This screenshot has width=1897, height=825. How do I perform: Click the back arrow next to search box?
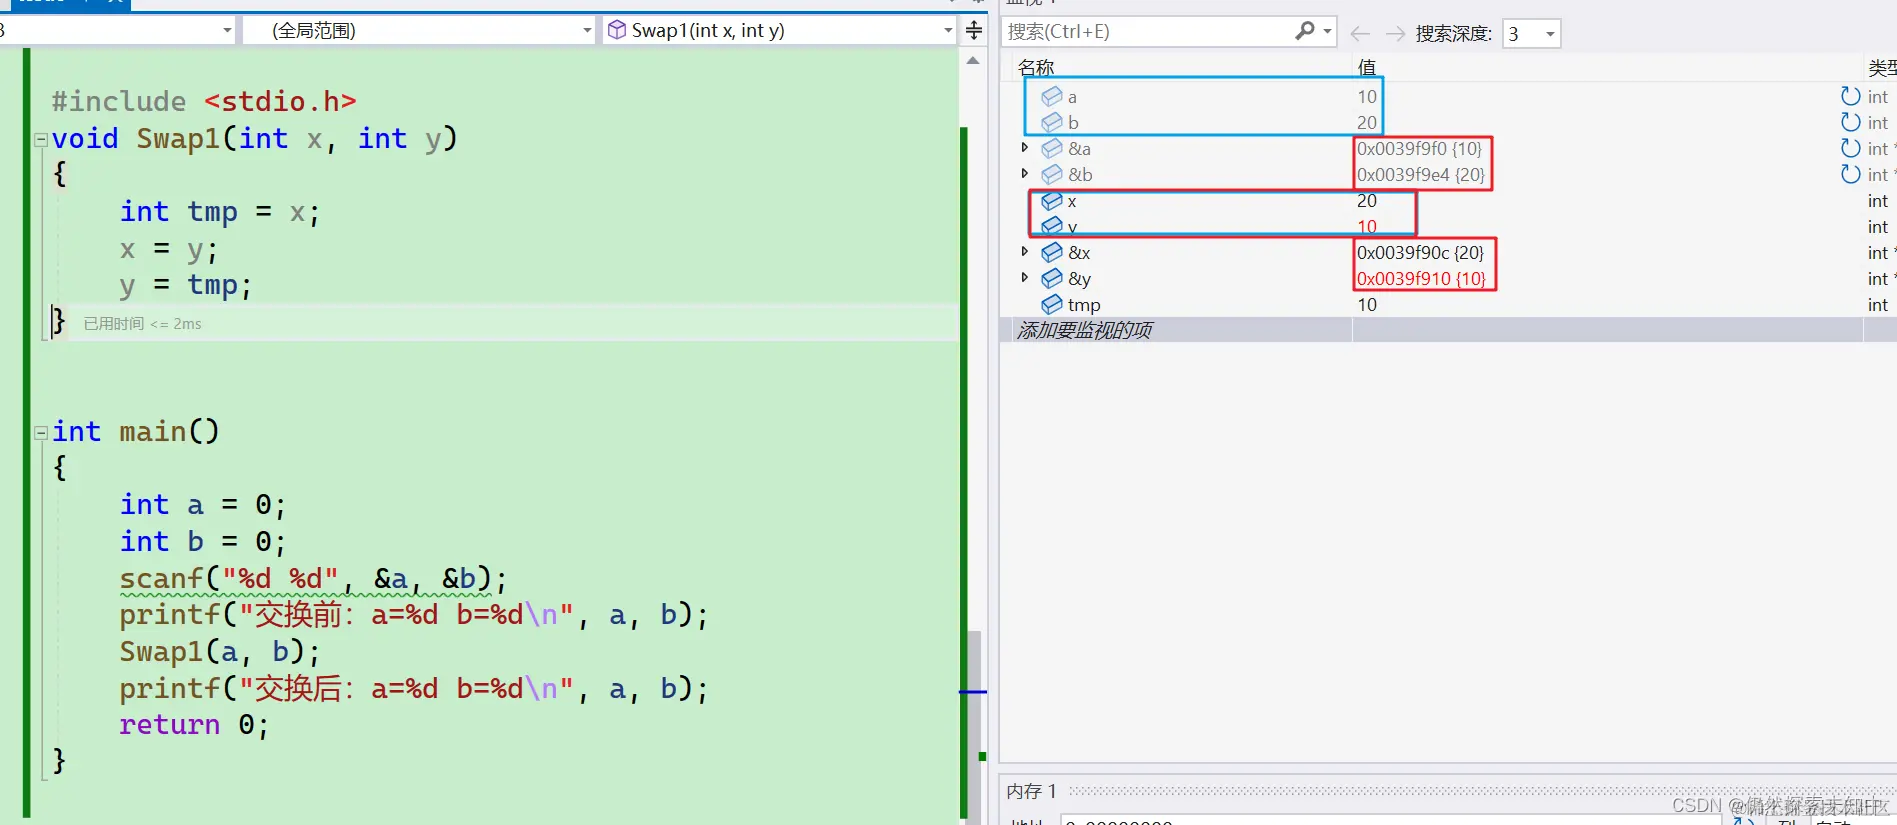(x=1360, y=33)
